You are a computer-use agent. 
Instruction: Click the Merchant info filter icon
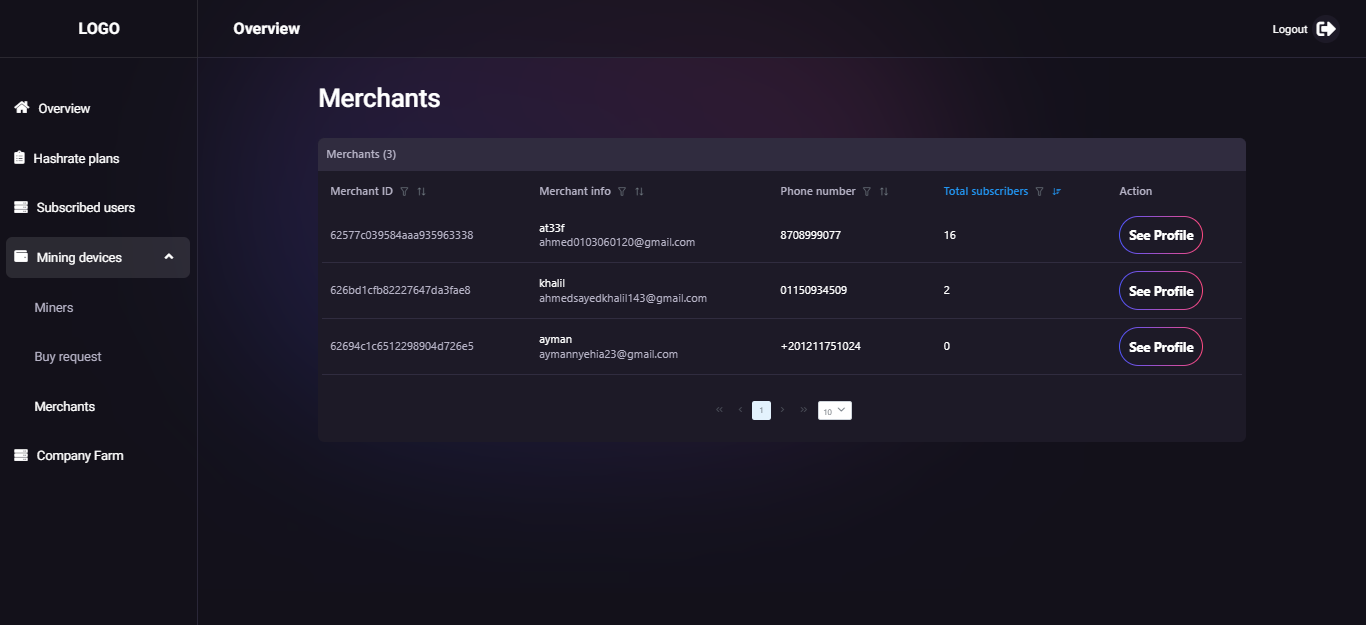pos(621,191)
